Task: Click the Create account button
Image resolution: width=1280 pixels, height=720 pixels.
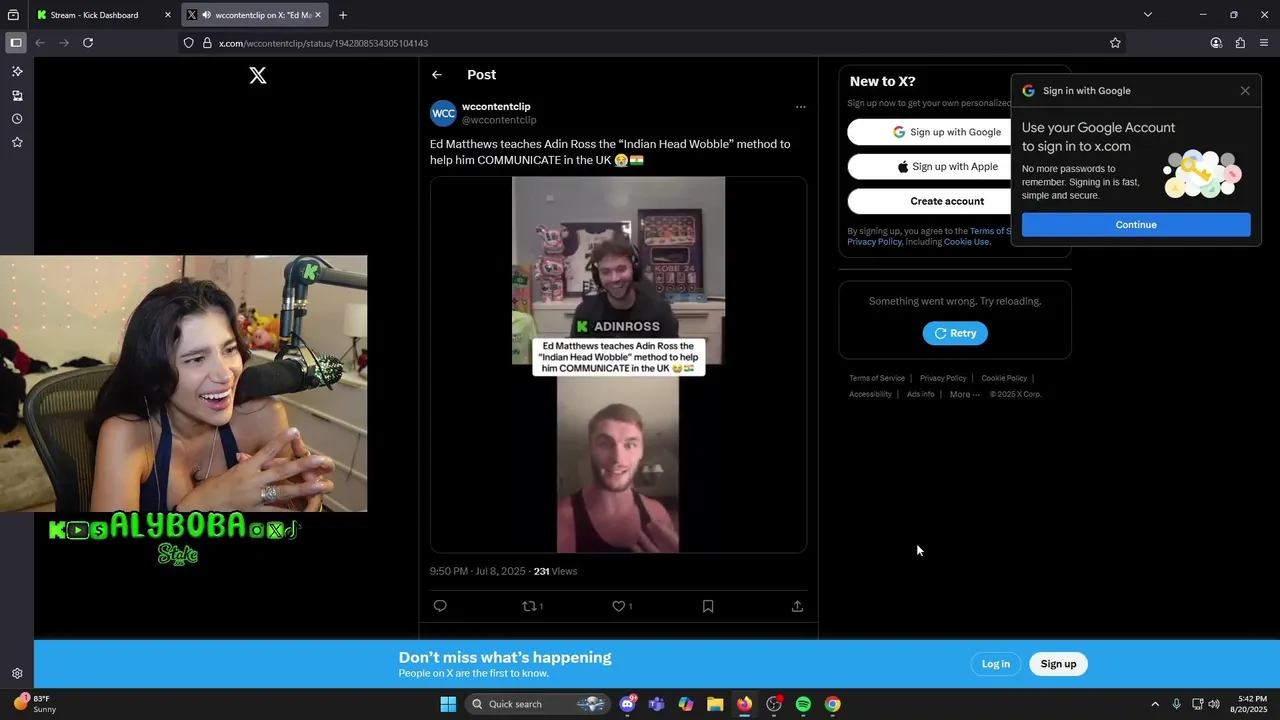Action: pyautogui.click(x=947, y=201)
